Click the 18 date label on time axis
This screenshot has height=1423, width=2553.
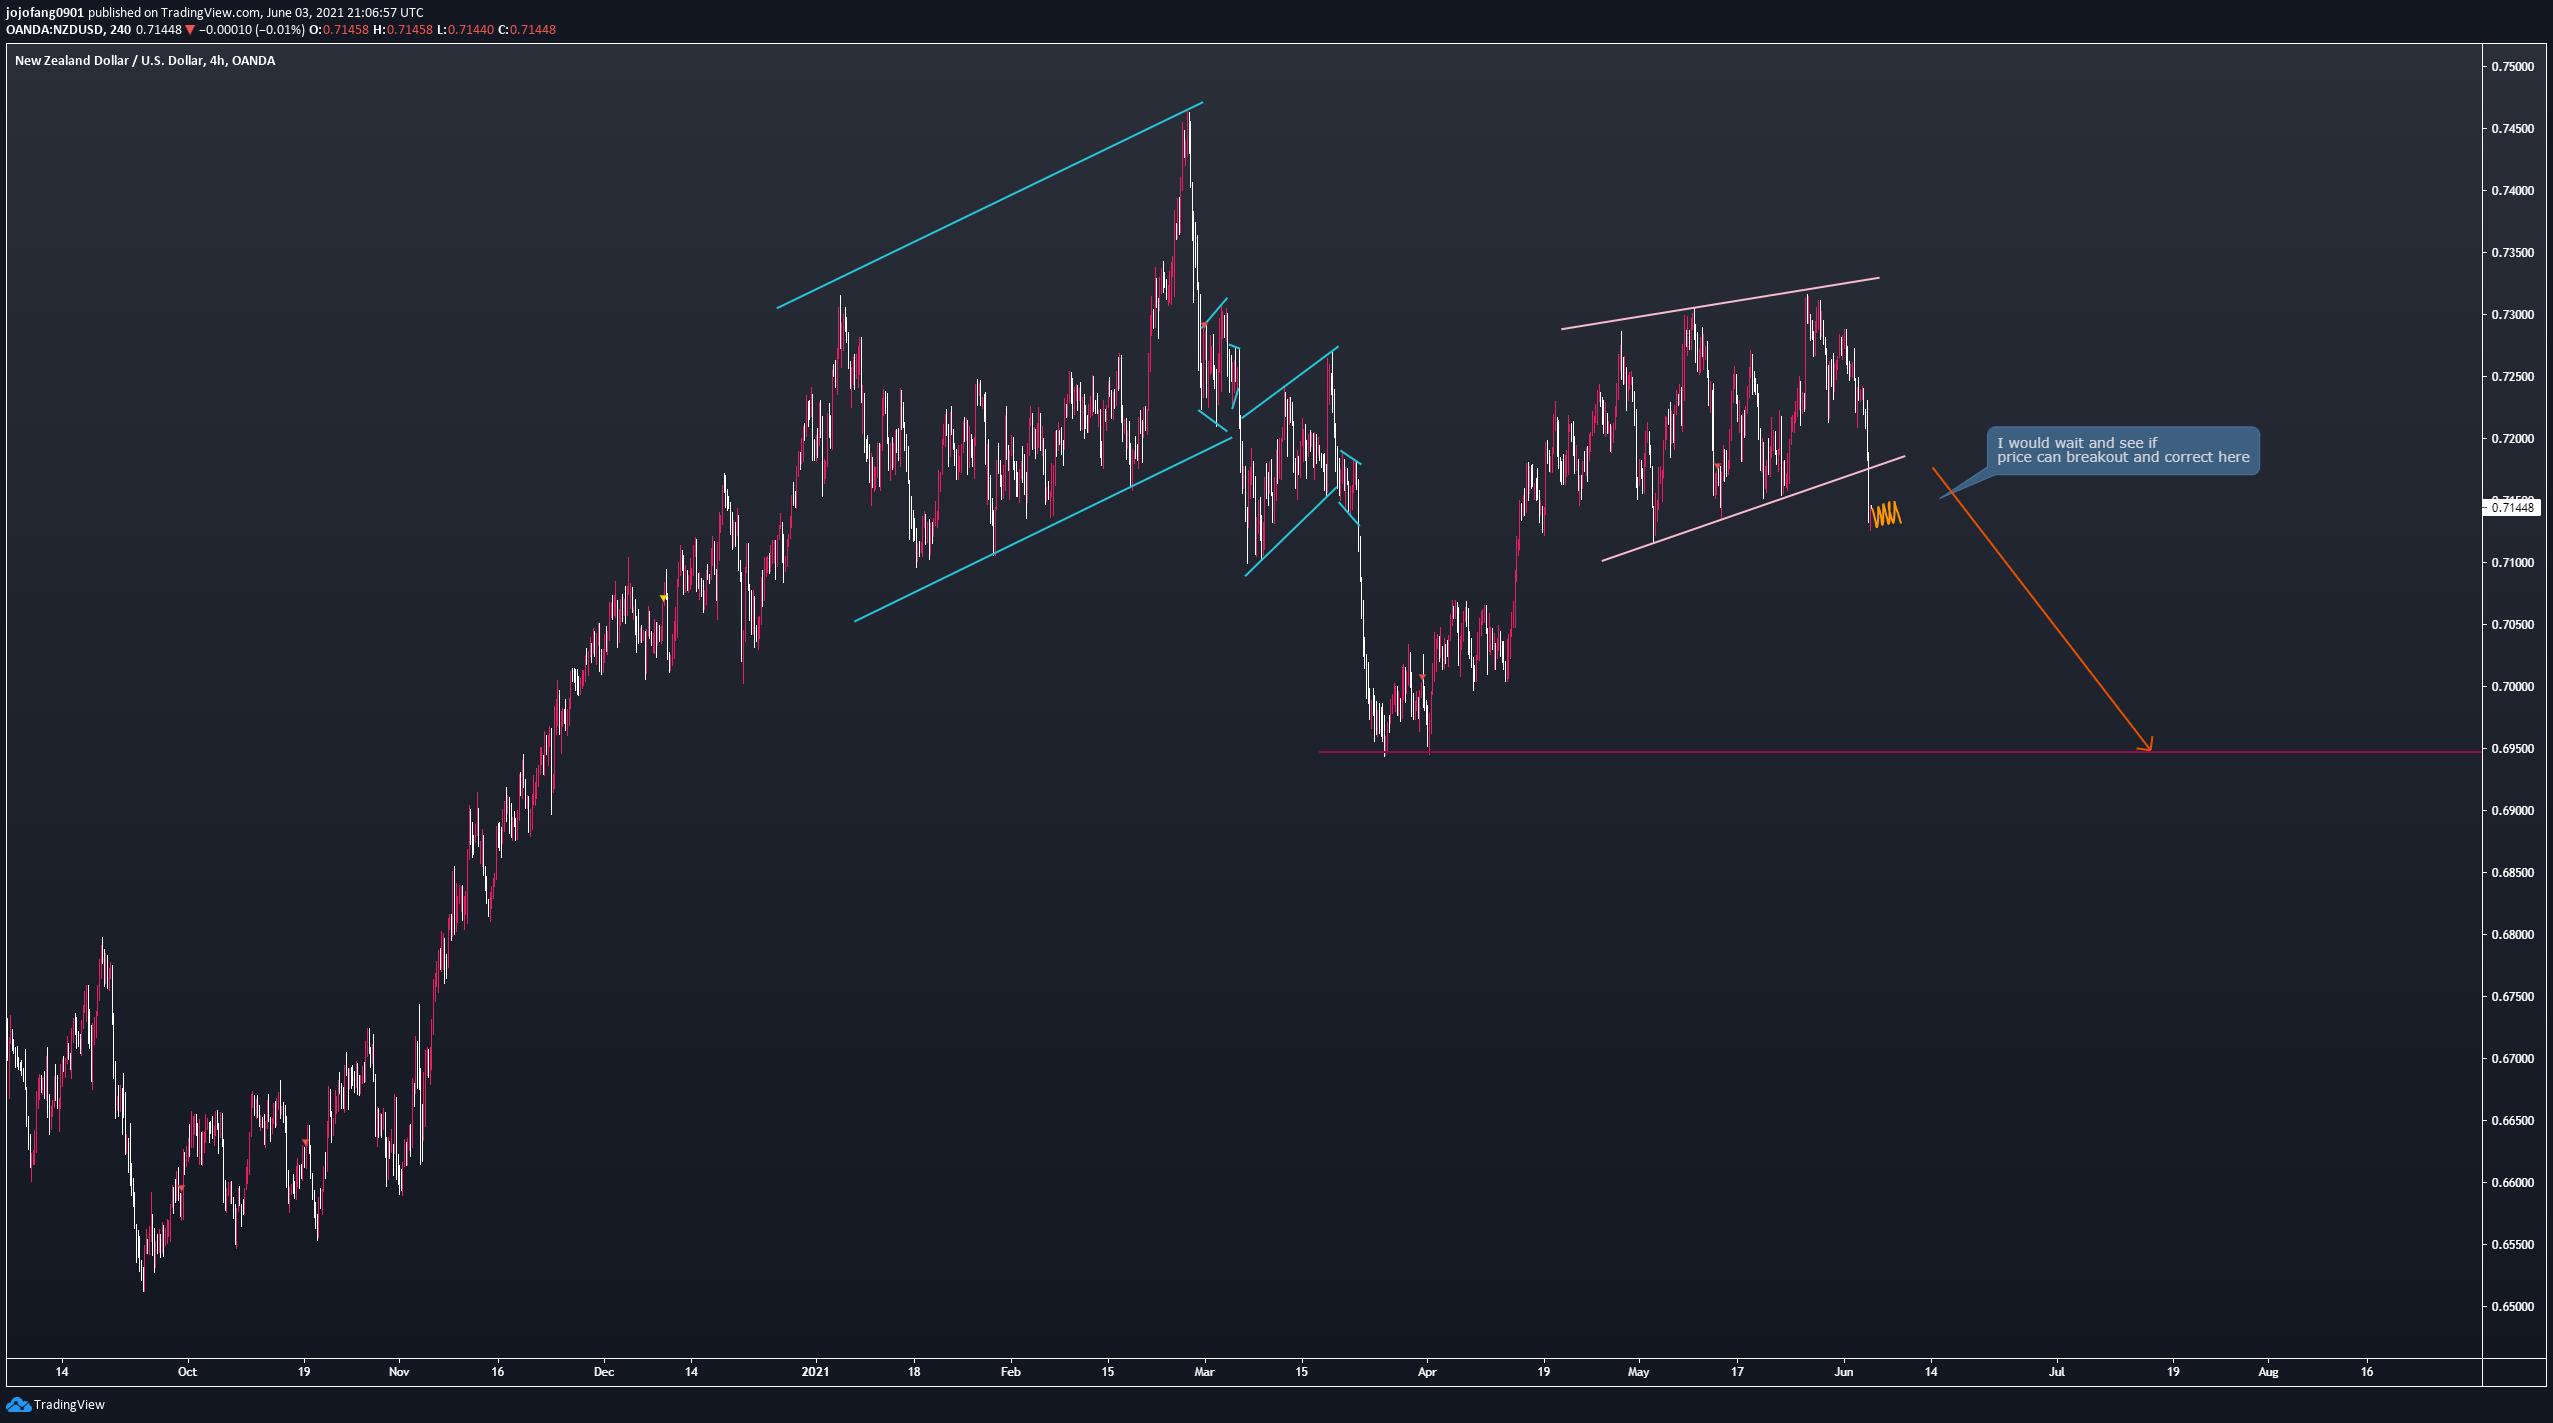click(914, 1372)
